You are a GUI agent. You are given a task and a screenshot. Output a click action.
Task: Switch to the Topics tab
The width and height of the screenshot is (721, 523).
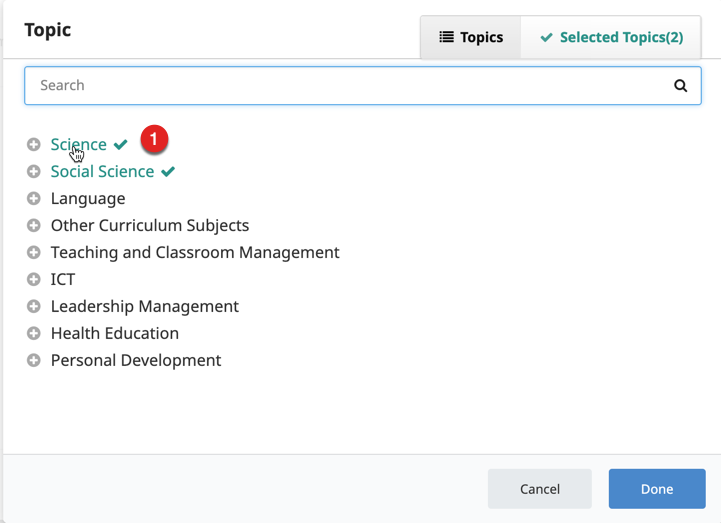(471, 38)
